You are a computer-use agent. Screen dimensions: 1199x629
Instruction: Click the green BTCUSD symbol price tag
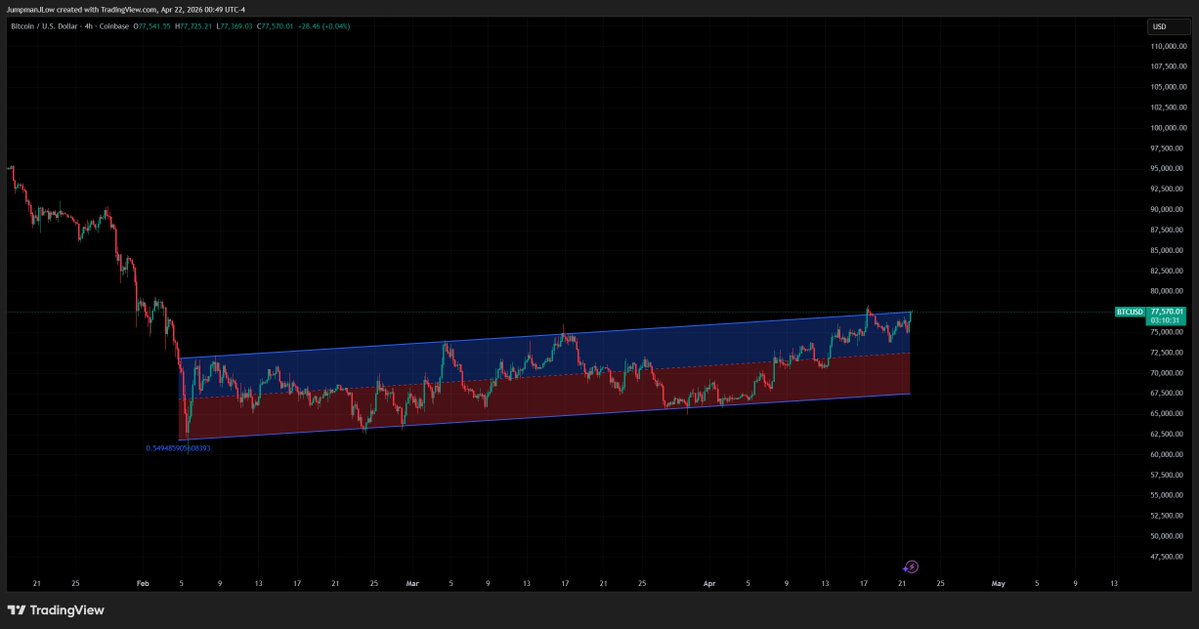tap(1130, 312)
